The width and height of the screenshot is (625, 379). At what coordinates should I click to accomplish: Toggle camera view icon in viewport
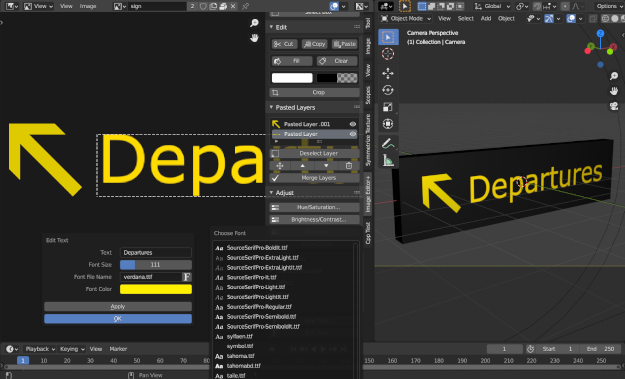coord(614,106)
